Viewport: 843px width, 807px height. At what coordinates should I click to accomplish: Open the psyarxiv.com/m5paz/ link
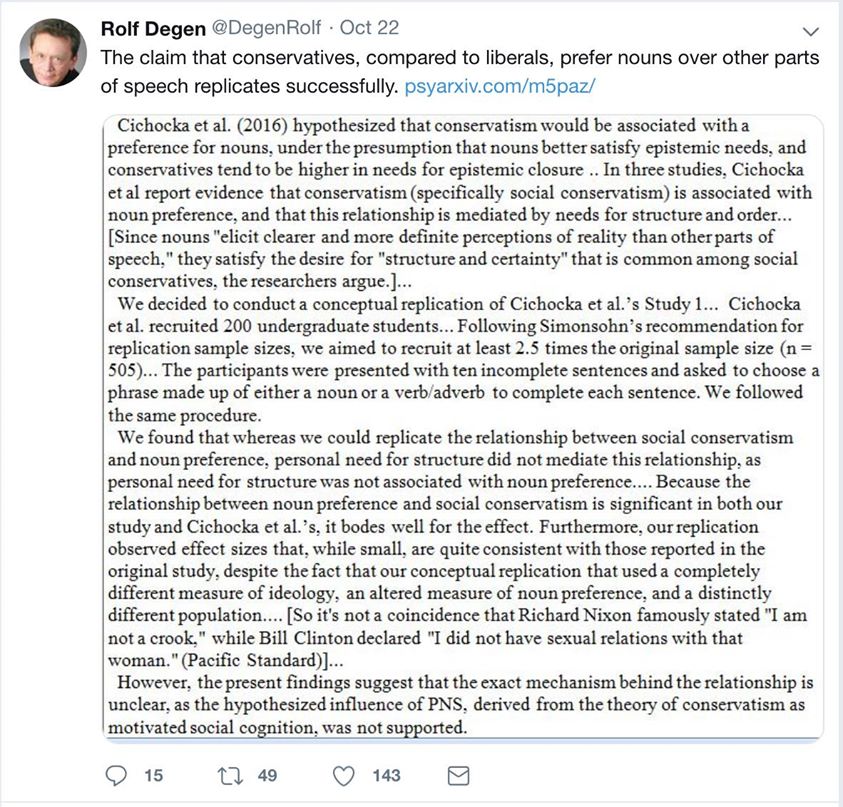(500, 86)
